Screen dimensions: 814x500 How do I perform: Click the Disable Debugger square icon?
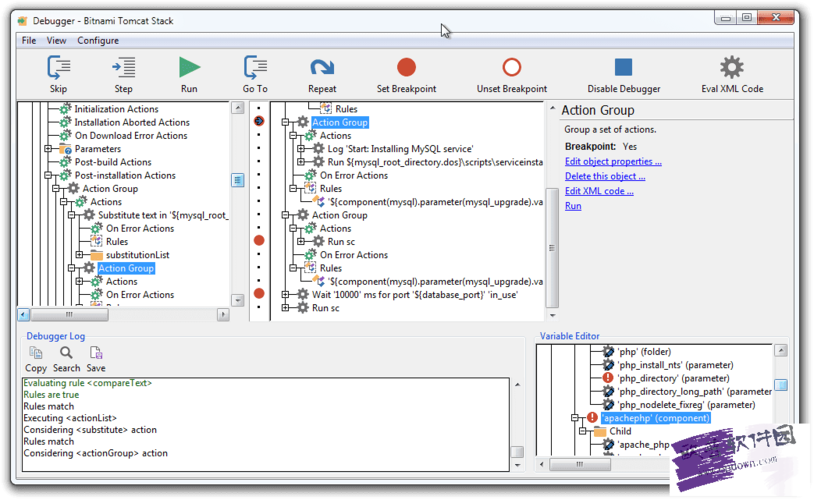(x=623, y=67)
